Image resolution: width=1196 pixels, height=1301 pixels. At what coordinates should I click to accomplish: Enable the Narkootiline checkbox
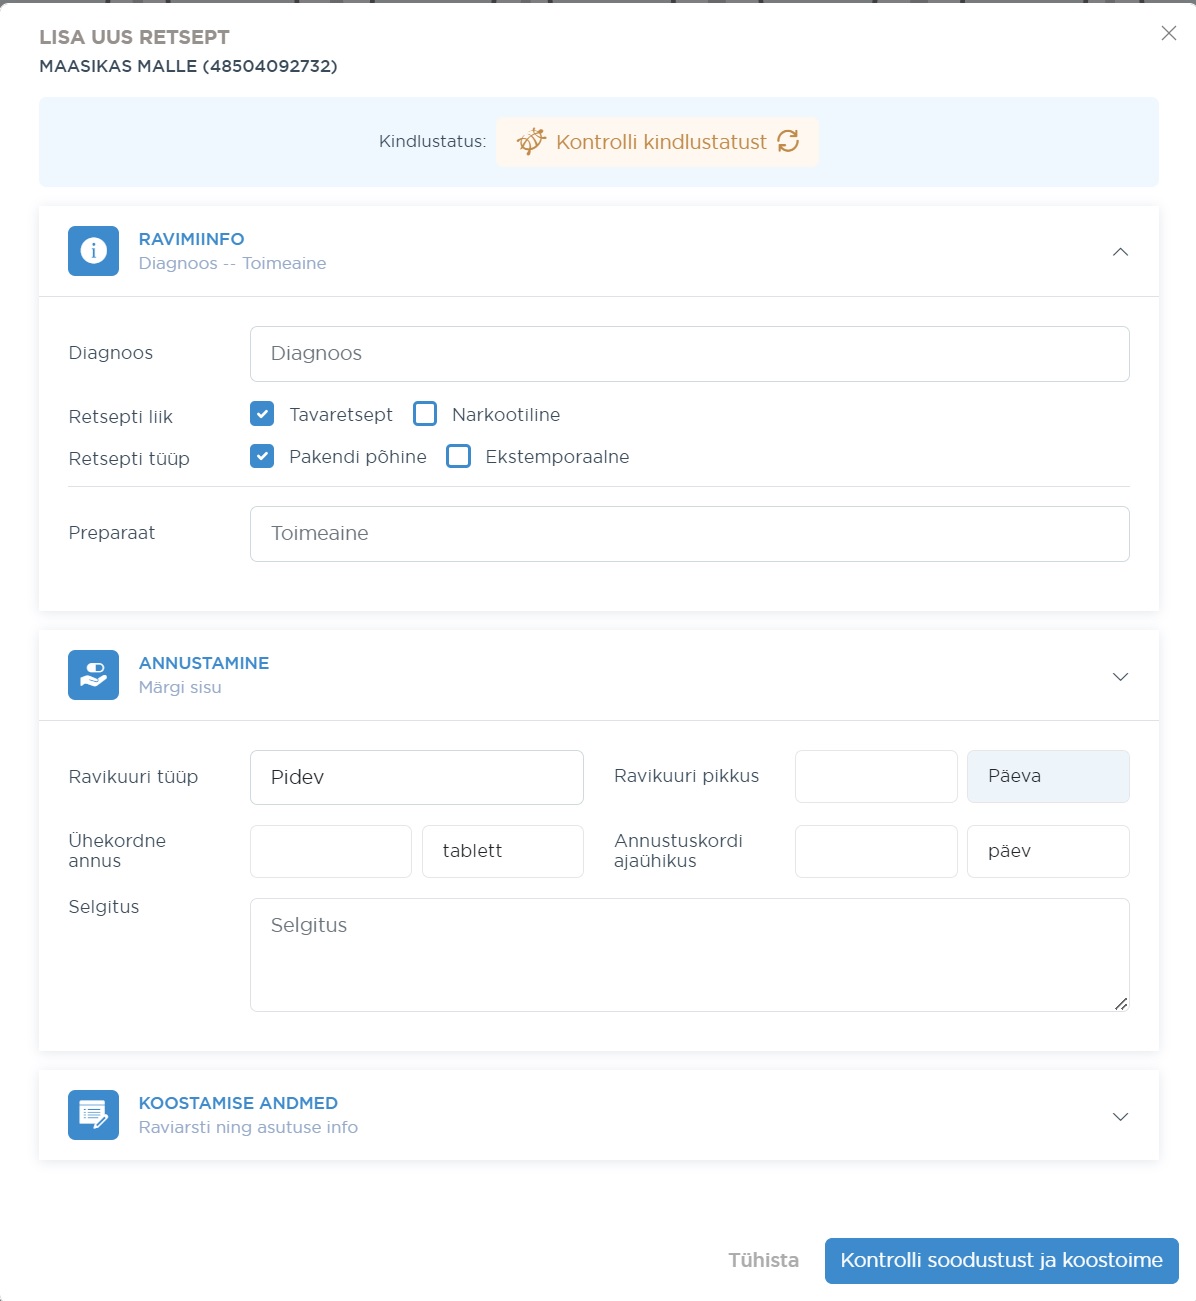(425, 414)
